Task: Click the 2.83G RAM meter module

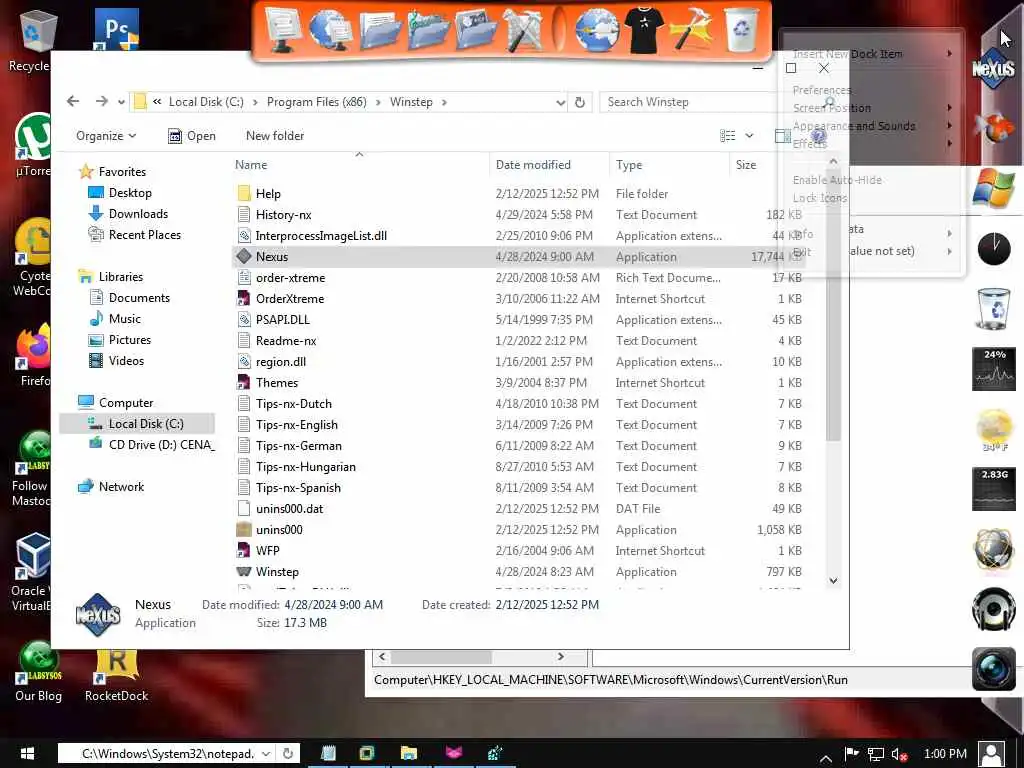Action: [993, 489]
